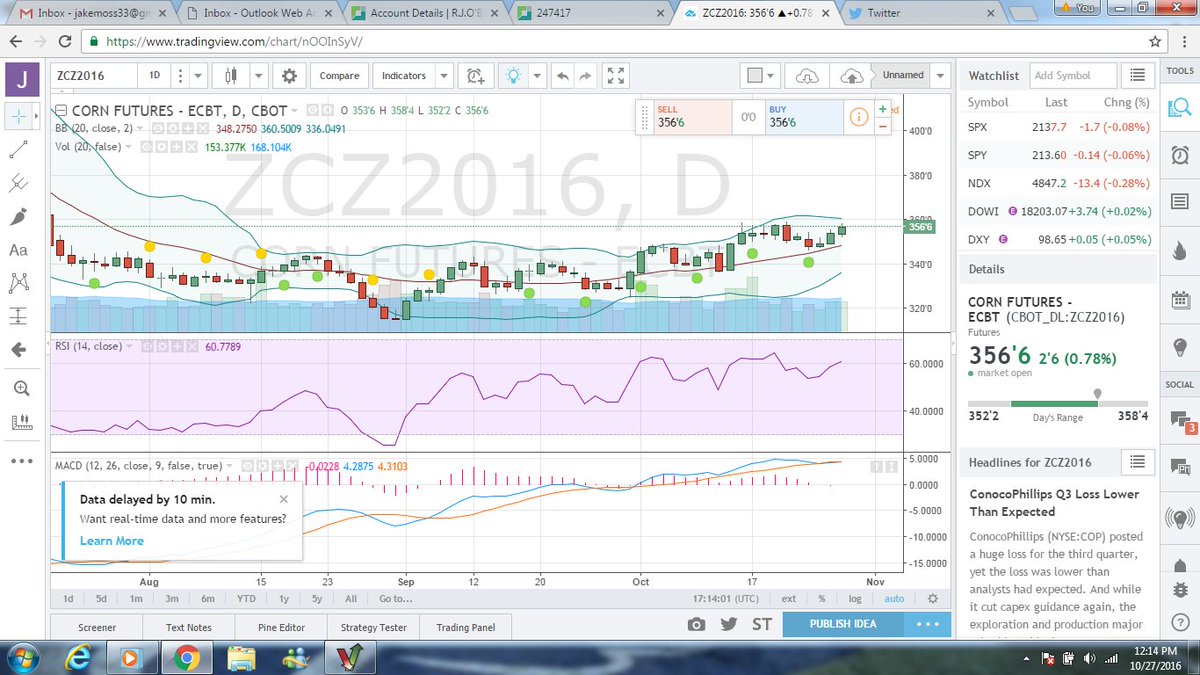Click the ideas lightbulb icon in top toolbar
The image size is (1200, 675).
514,76
